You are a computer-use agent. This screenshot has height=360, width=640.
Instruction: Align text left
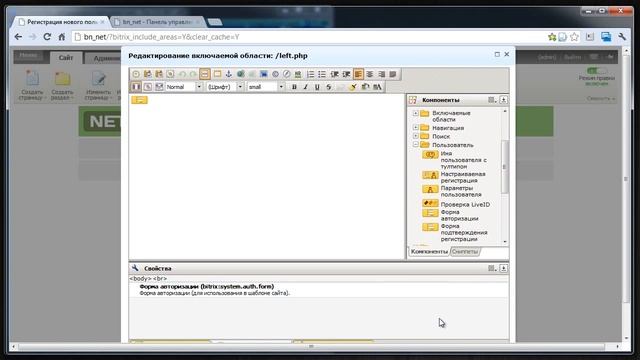[x=358, y=74]
